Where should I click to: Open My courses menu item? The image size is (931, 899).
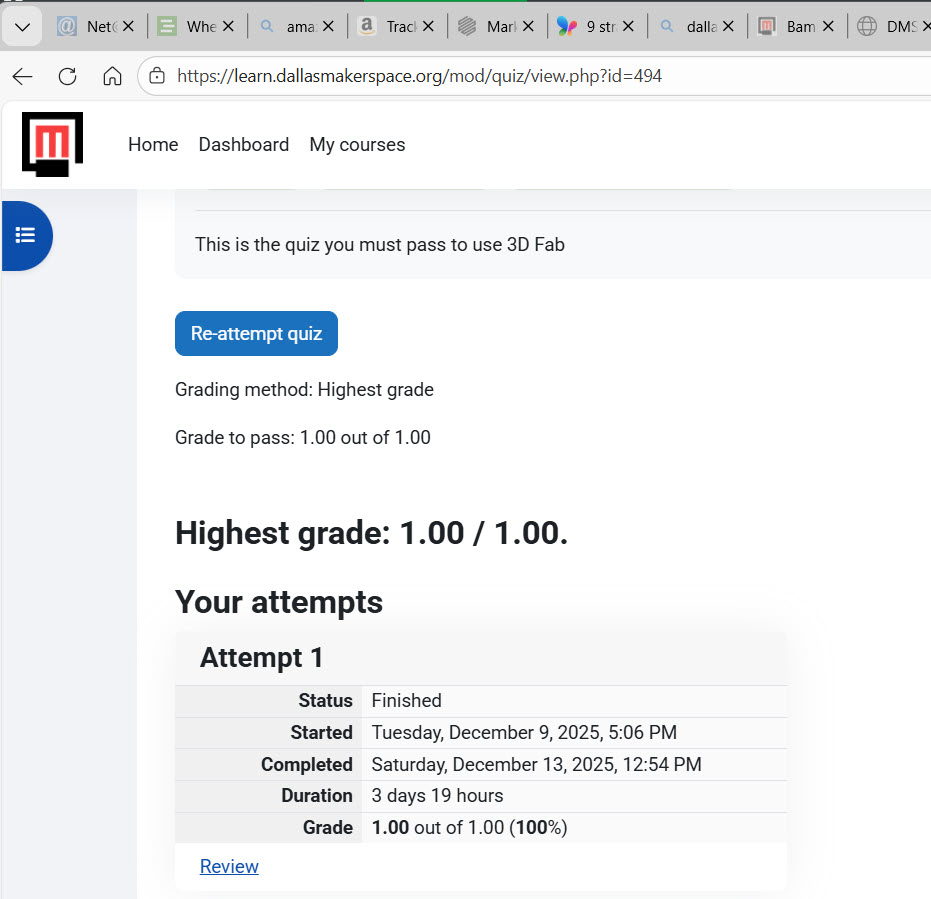point(357,144)
